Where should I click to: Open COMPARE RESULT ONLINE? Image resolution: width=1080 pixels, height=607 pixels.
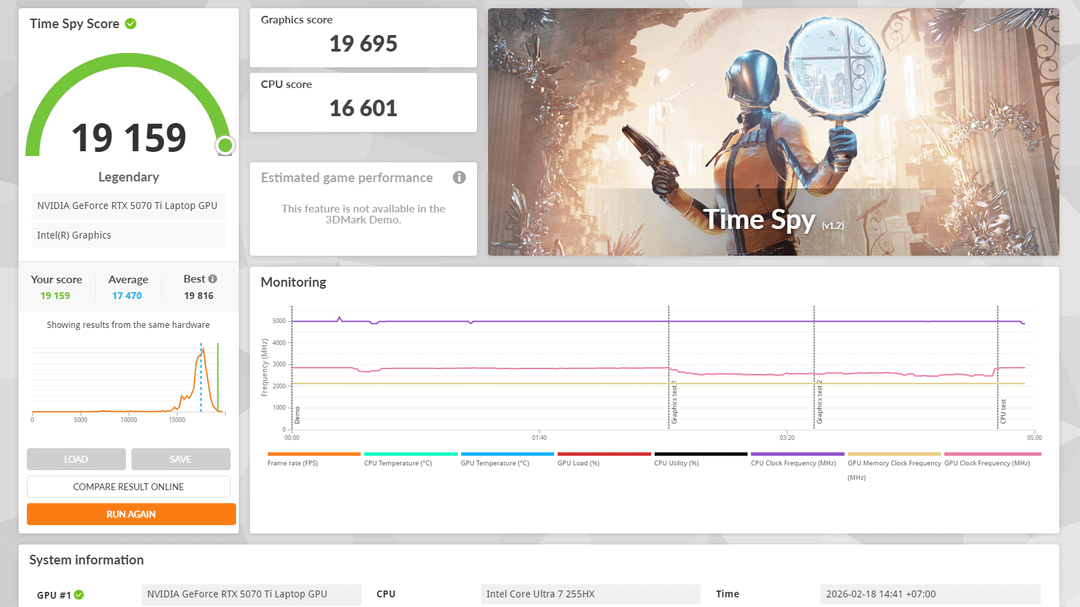pyautogui.click(x=128, y=487)
